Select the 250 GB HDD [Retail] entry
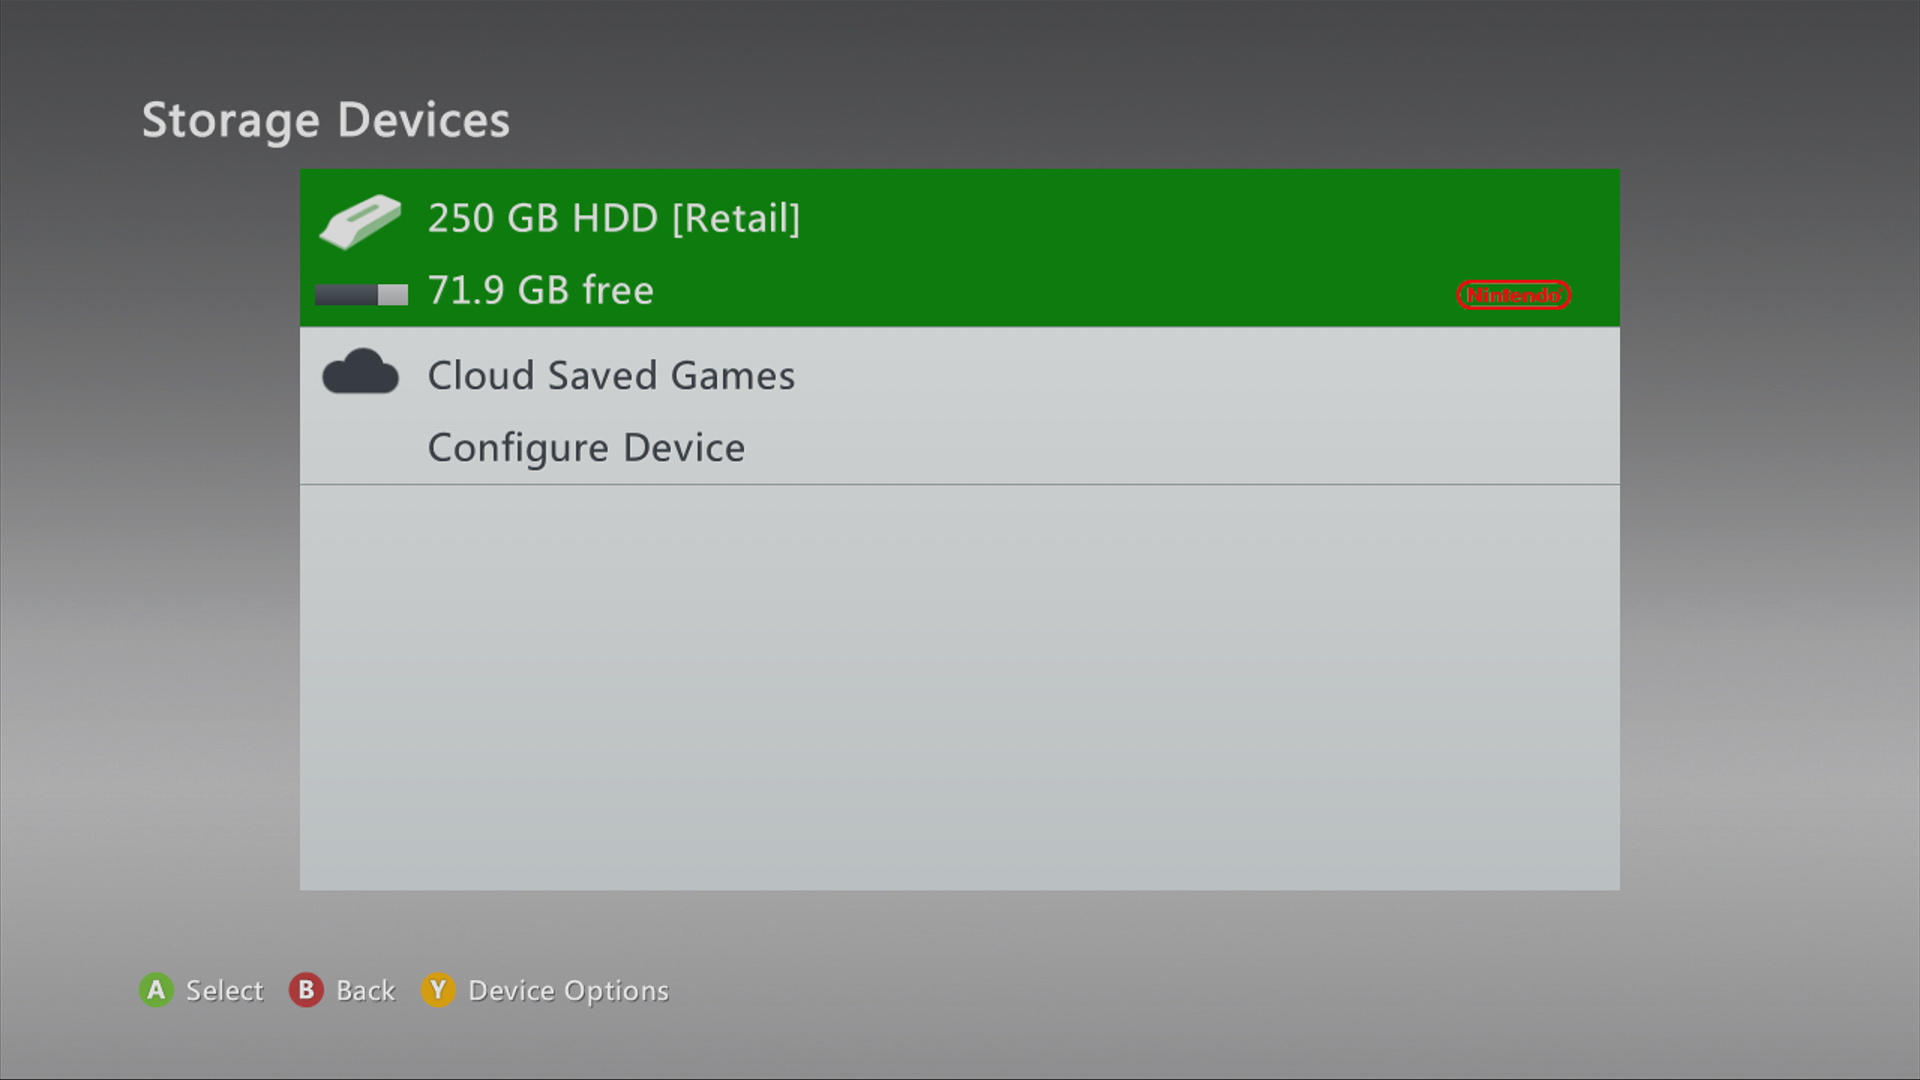Screen dimensions: 1920x1080 point(960,248)
